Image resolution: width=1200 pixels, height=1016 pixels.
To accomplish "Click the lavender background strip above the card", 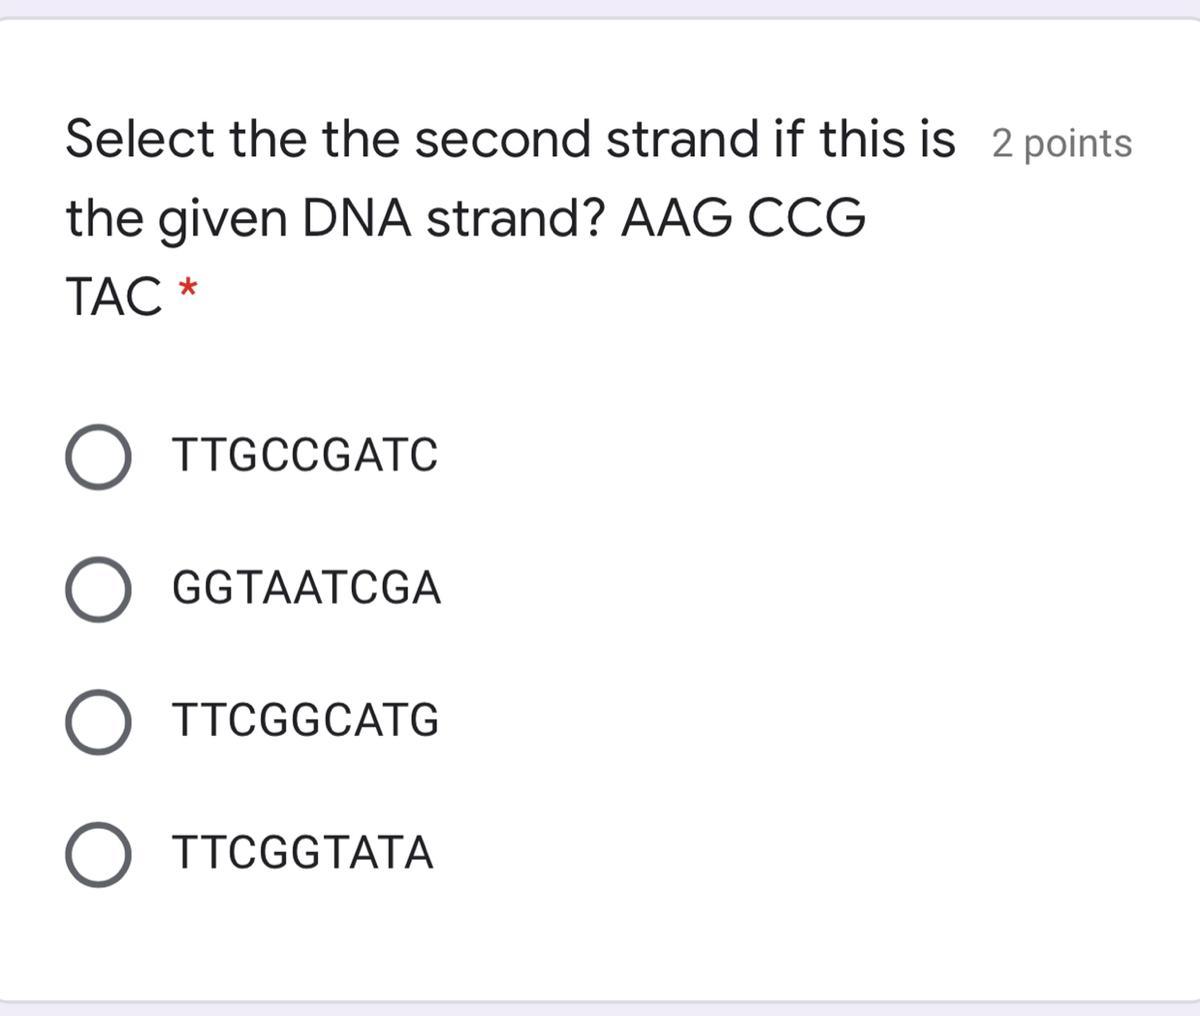I will (x=600, y=7).
